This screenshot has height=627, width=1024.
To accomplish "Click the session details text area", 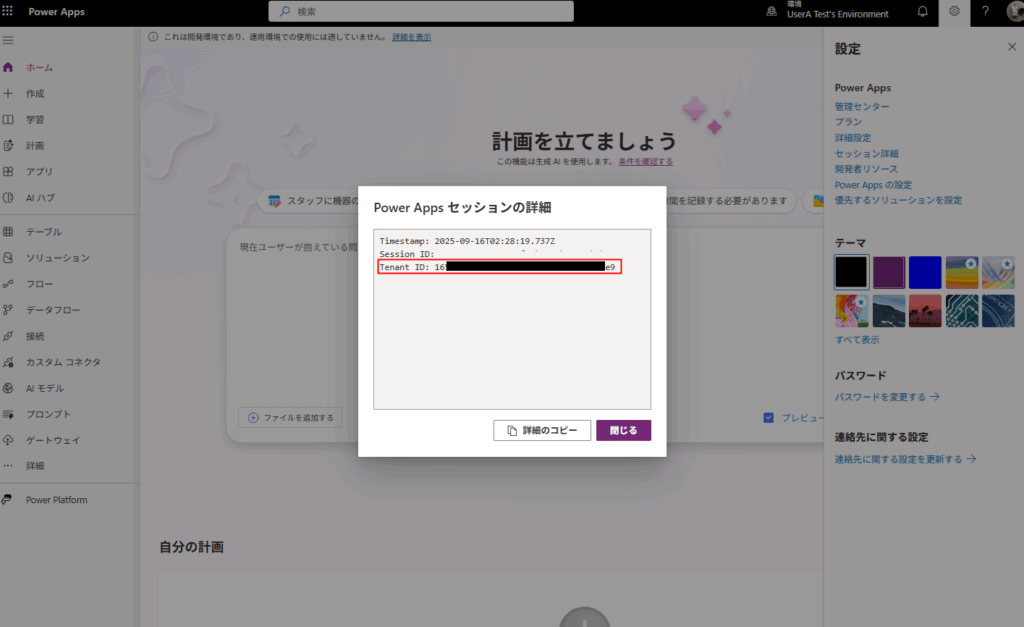I will coord(512,319).
